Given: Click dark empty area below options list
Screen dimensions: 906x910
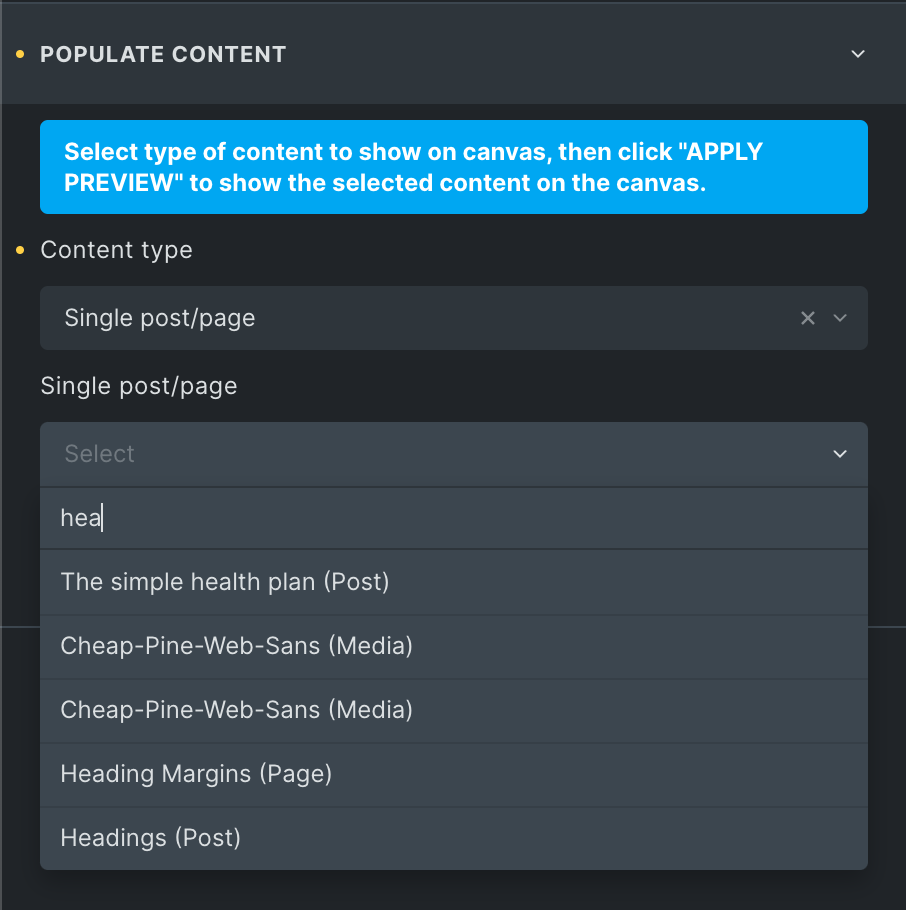Looking at the screenshot, I should click(x=453, y=891).
